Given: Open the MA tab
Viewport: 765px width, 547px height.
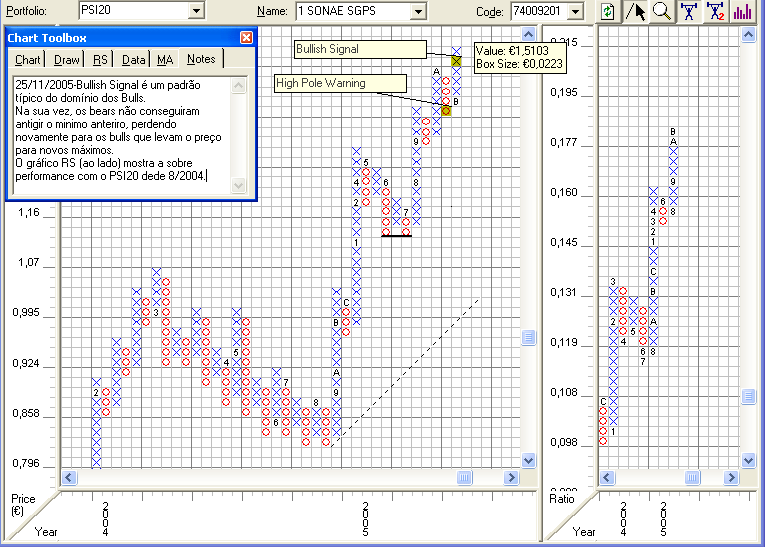Looking at the screenshot, I should pos(165,60).
